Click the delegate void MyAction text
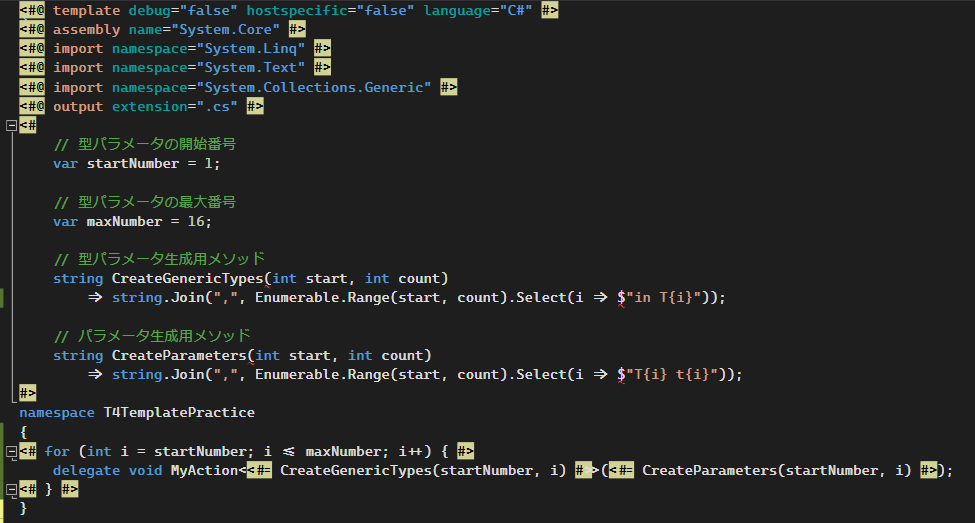Screen dimensions: 975x523 coord(146,471)
